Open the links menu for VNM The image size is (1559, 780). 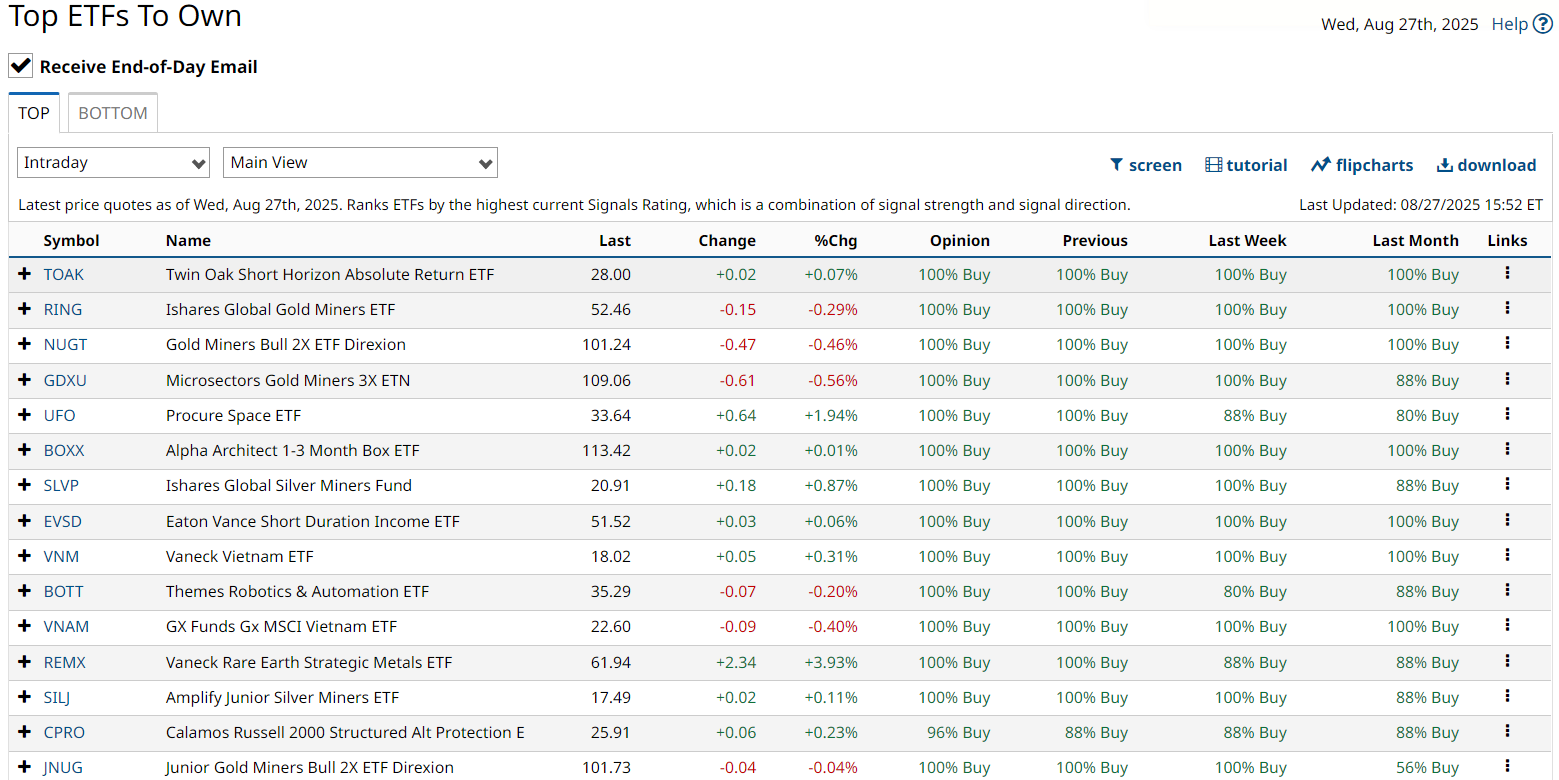click(x=1507, y=555)
